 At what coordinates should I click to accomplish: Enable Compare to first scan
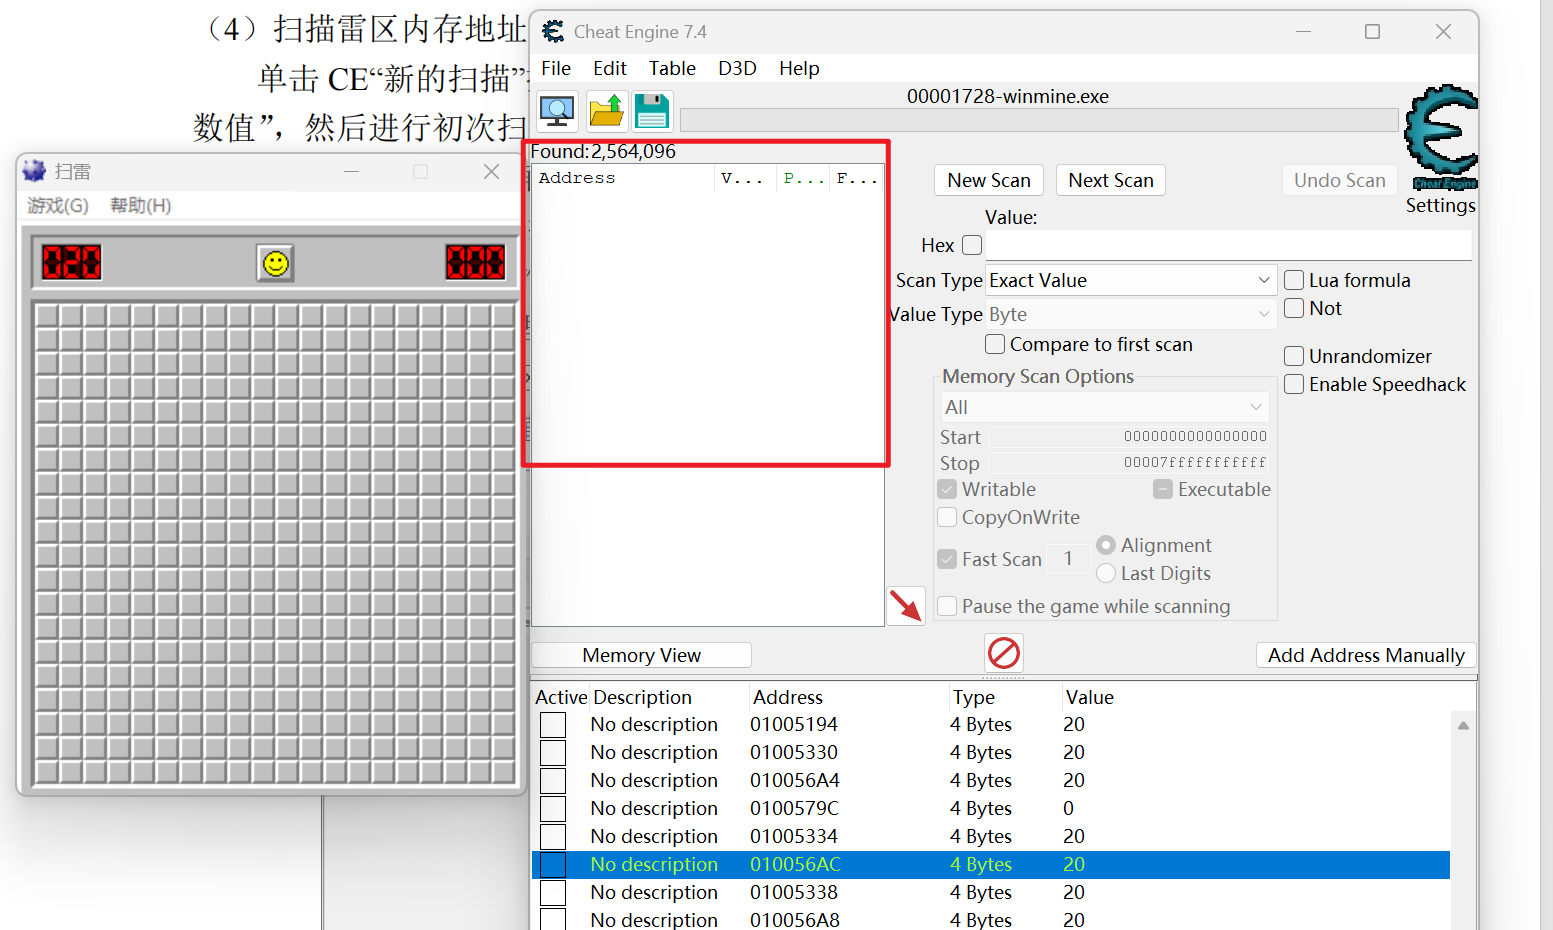pos(995,344)
